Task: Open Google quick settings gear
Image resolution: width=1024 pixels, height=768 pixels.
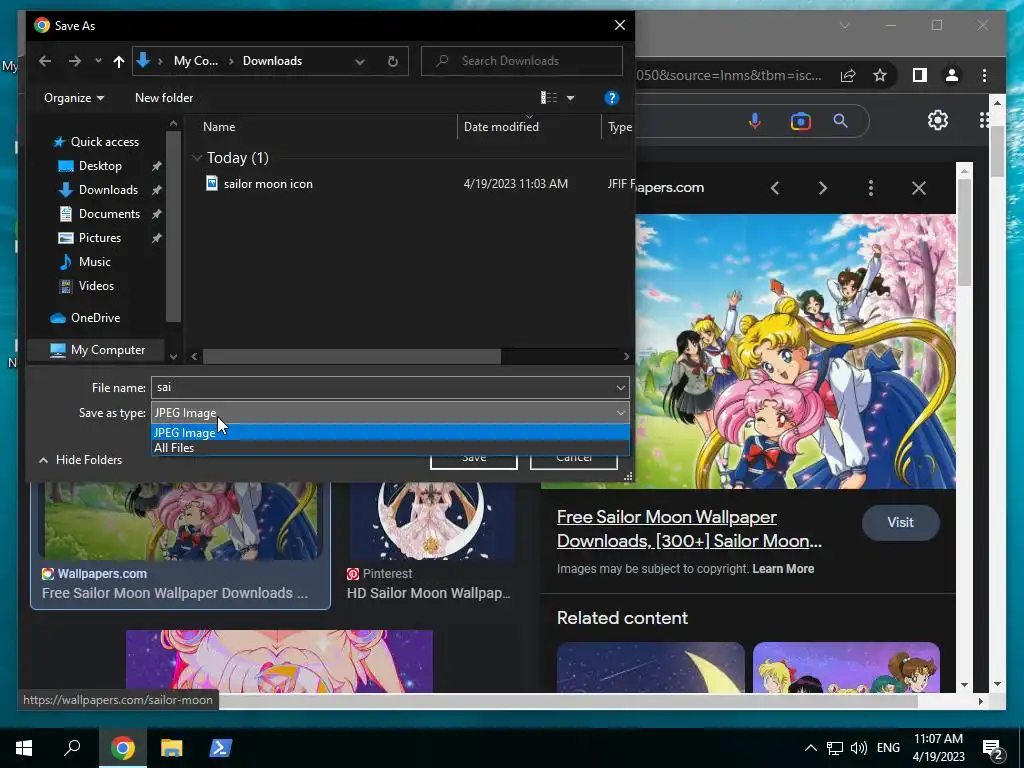Action: click(938, 120)
